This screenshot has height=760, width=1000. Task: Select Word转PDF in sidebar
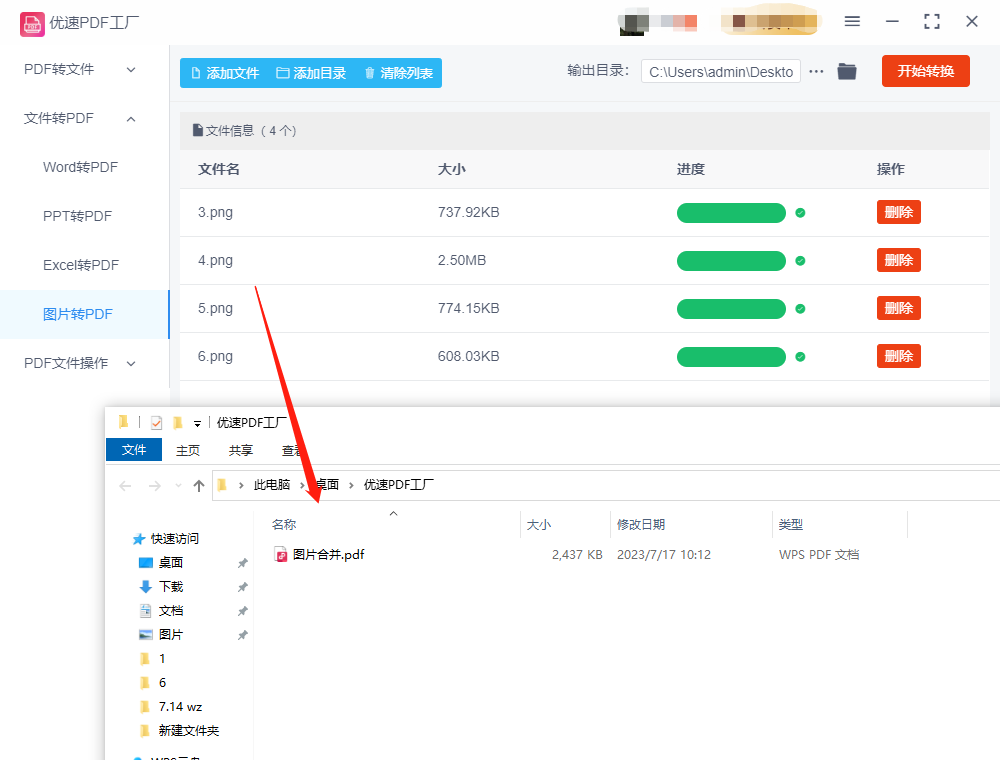(80, 167)
